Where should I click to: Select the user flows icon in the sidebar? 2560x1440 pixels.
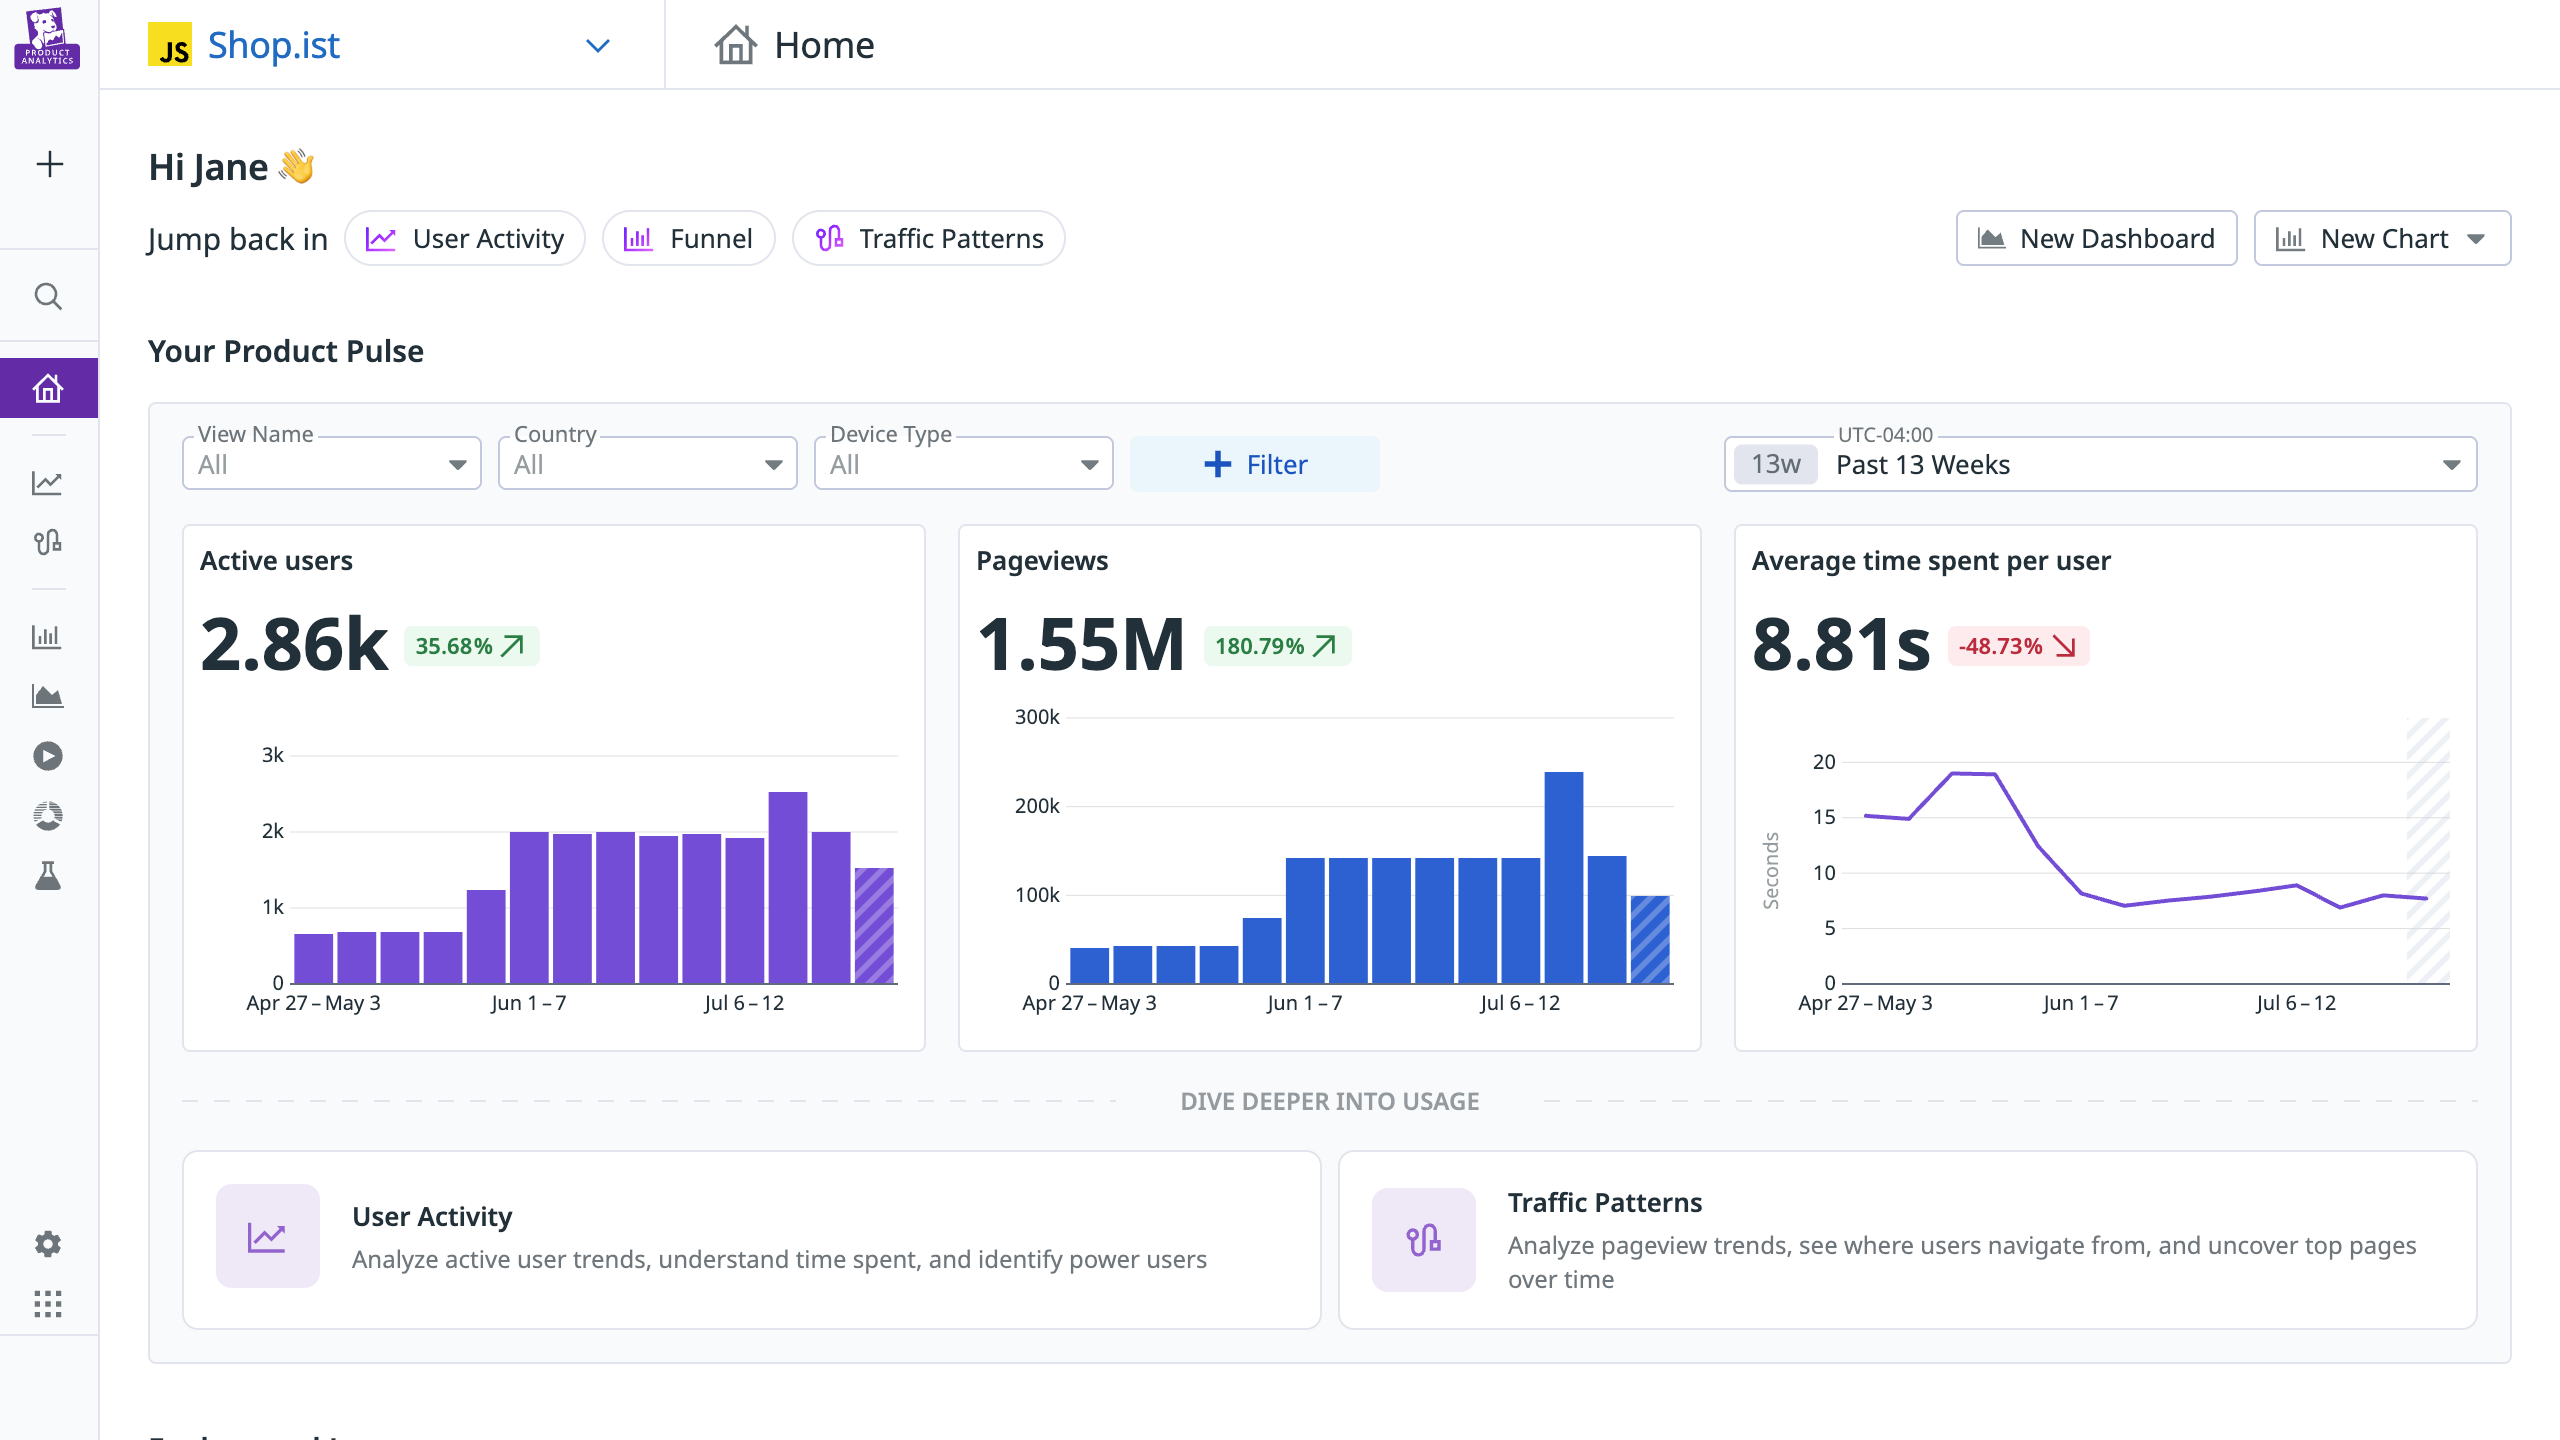pos(48,542)
